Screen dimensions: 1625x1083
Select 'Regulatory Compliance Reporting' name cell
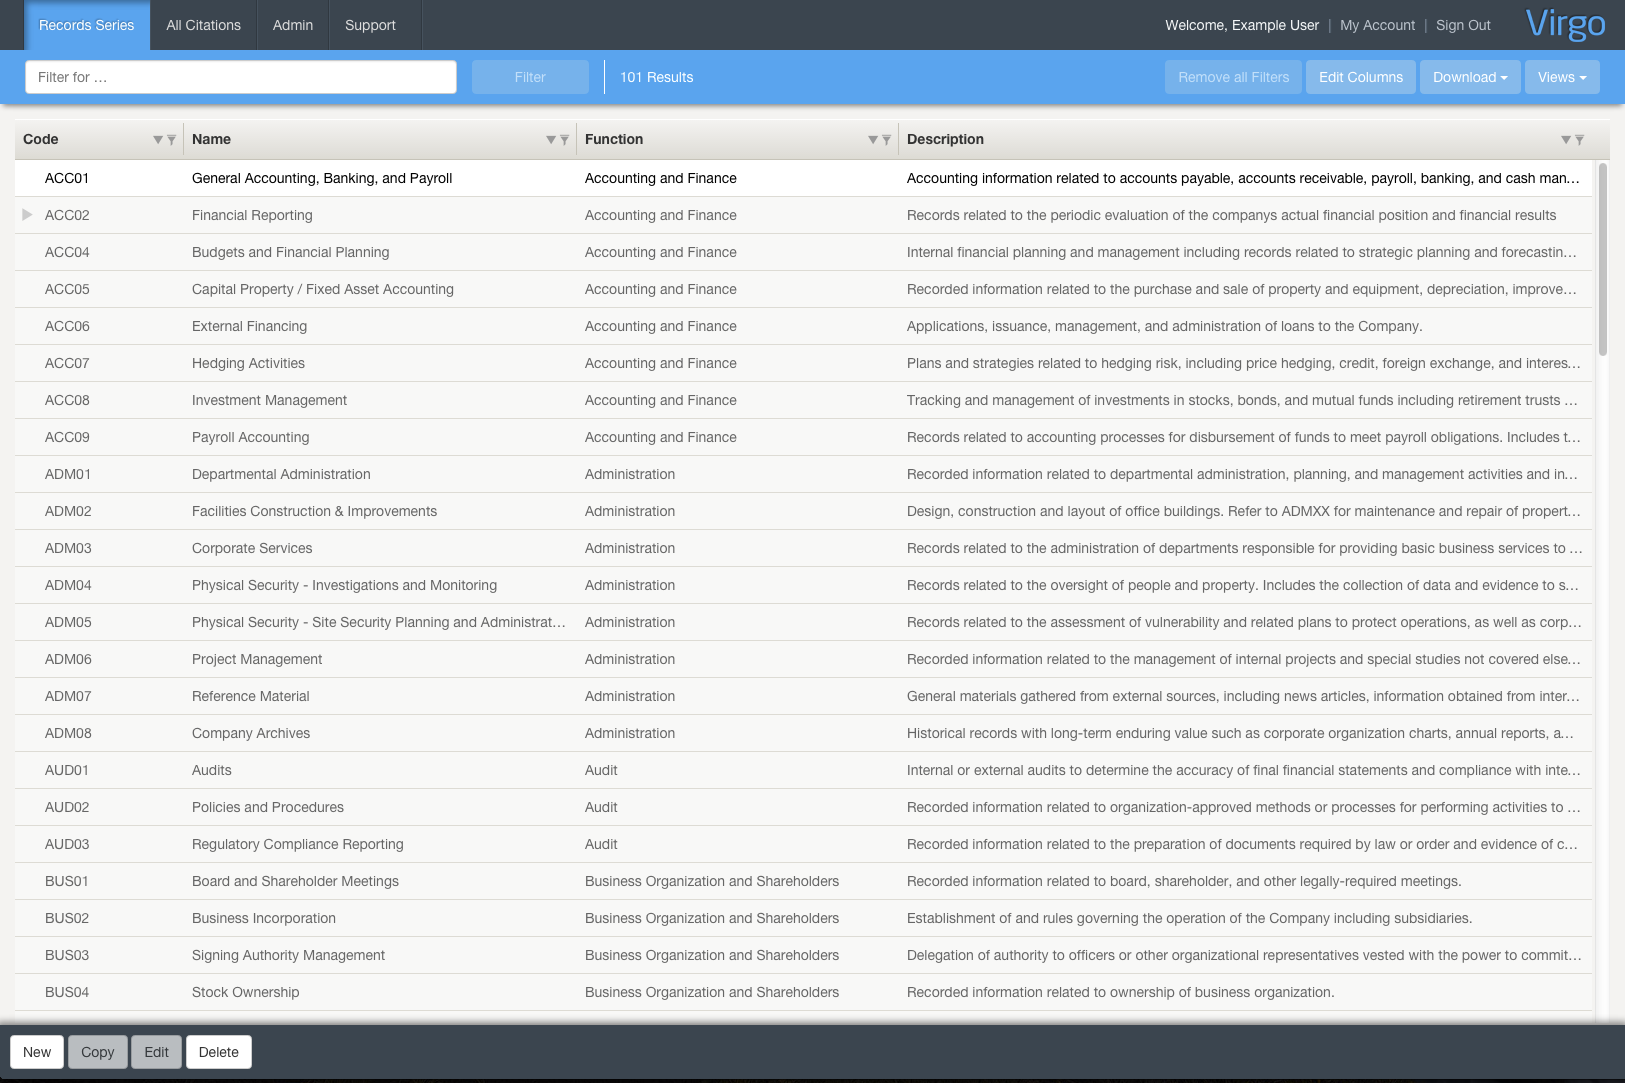click(x=298, y=844)
